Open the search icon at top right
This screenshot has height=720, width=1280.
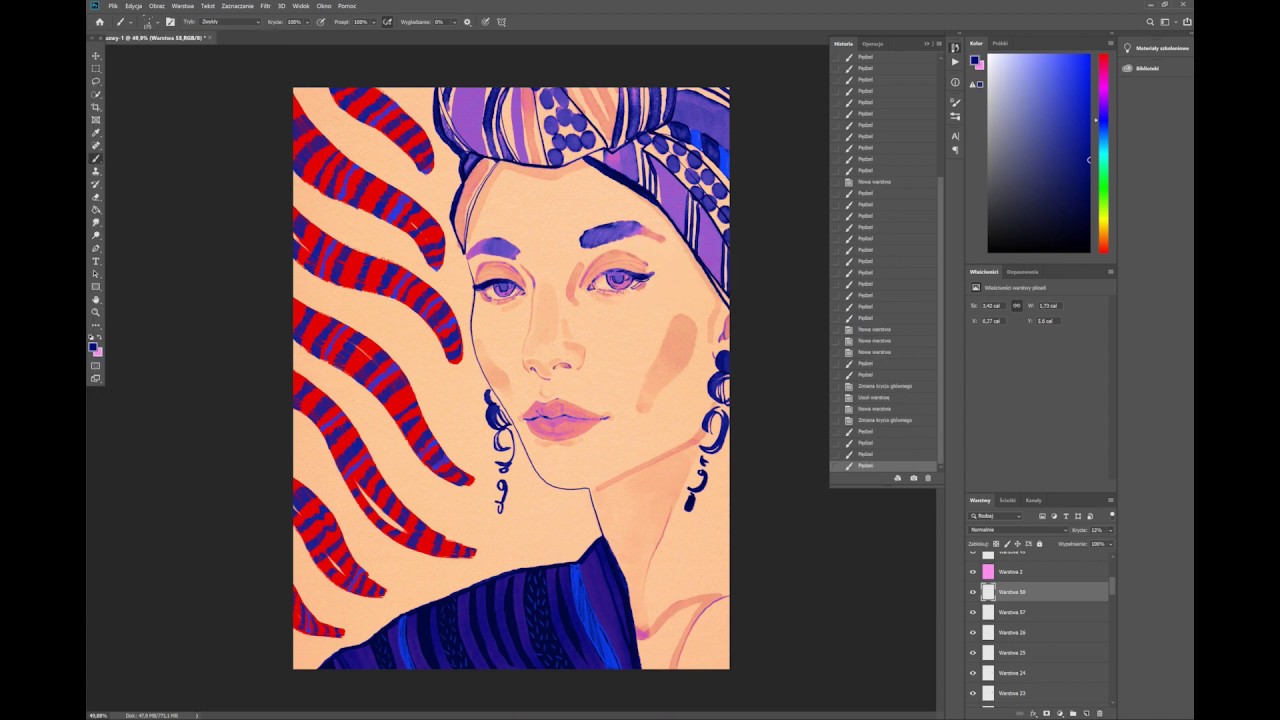(1150, 21)
